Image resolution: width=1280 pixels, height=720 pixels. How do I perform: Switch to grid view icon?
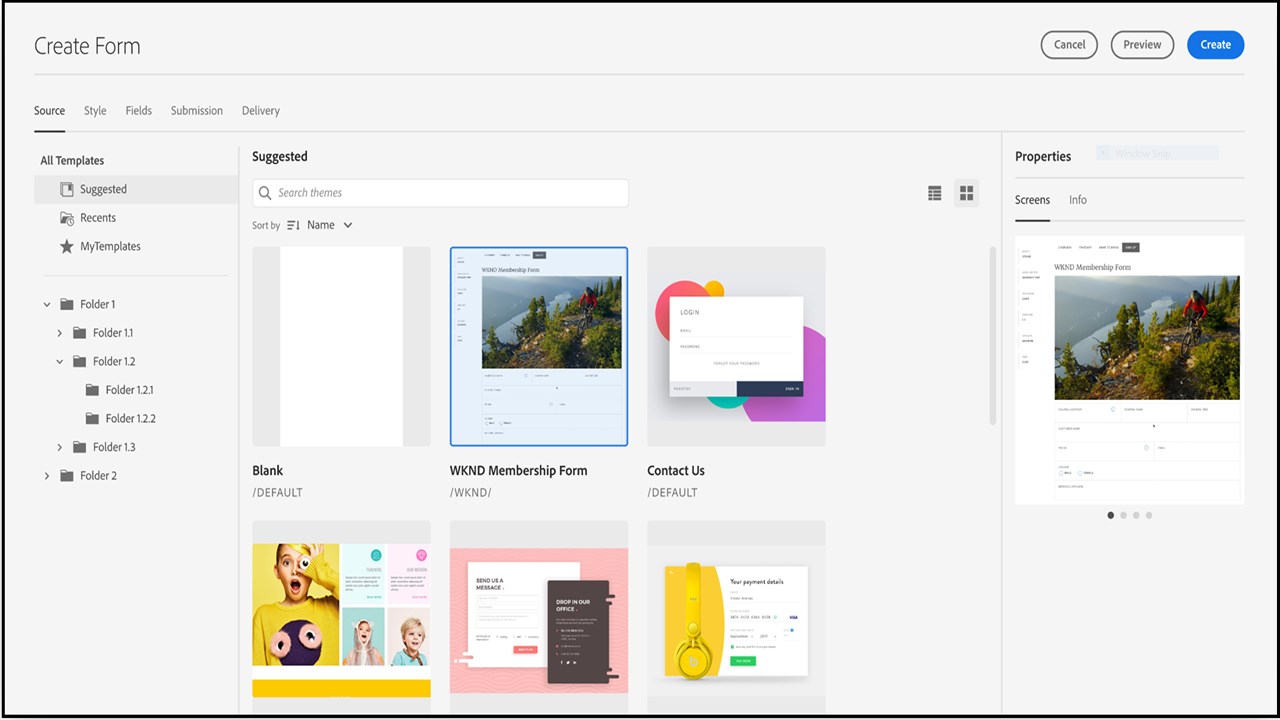pyautogui.click(x=966, y=194)
